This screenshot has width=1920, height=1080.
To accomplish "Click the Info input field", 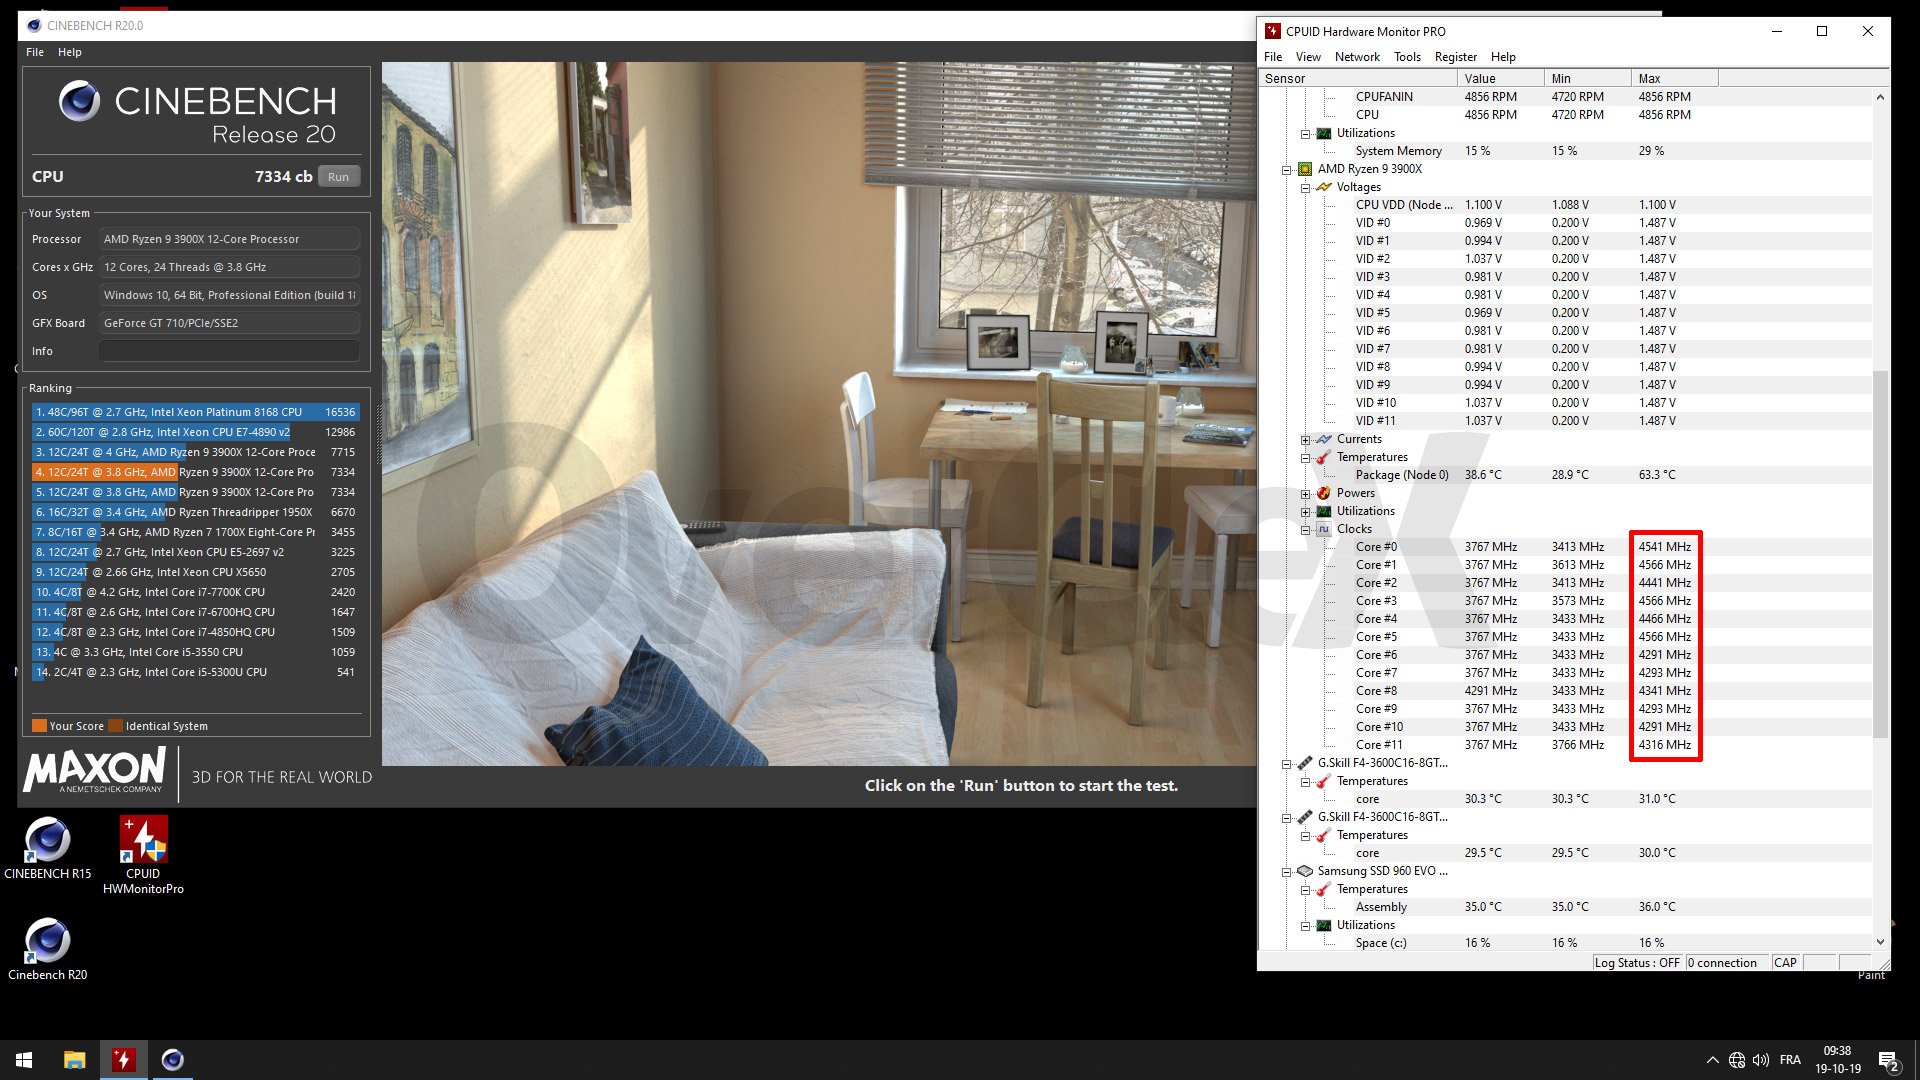I will [x=229, y=351].
